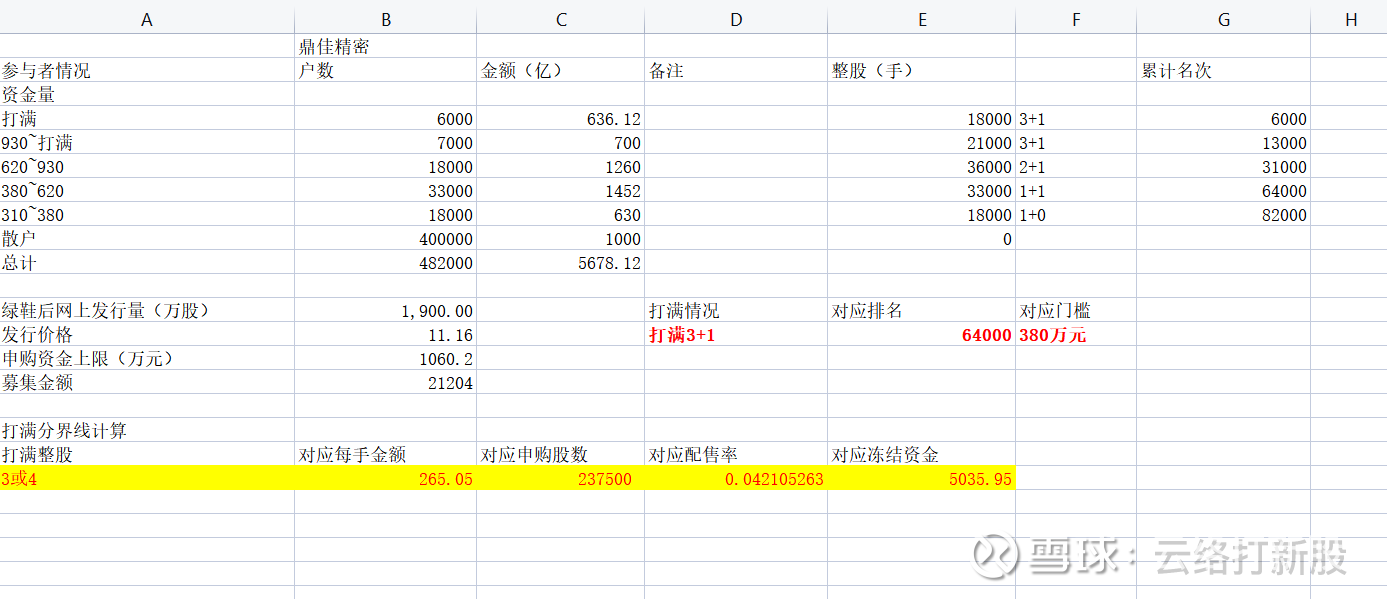The width and height of the screenshot is (1387, 599).
Task: Click the red 64000 ranking cell
Action: coord(922,334)
